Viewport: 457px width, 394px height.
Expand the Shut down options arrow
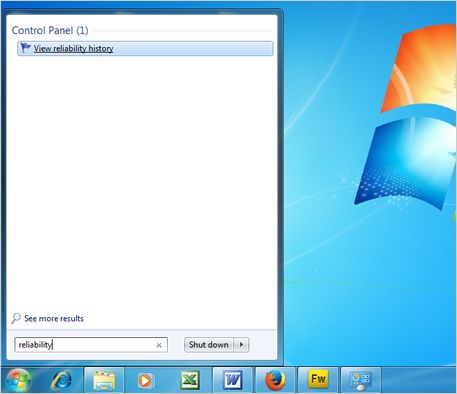tap(241, 345)
